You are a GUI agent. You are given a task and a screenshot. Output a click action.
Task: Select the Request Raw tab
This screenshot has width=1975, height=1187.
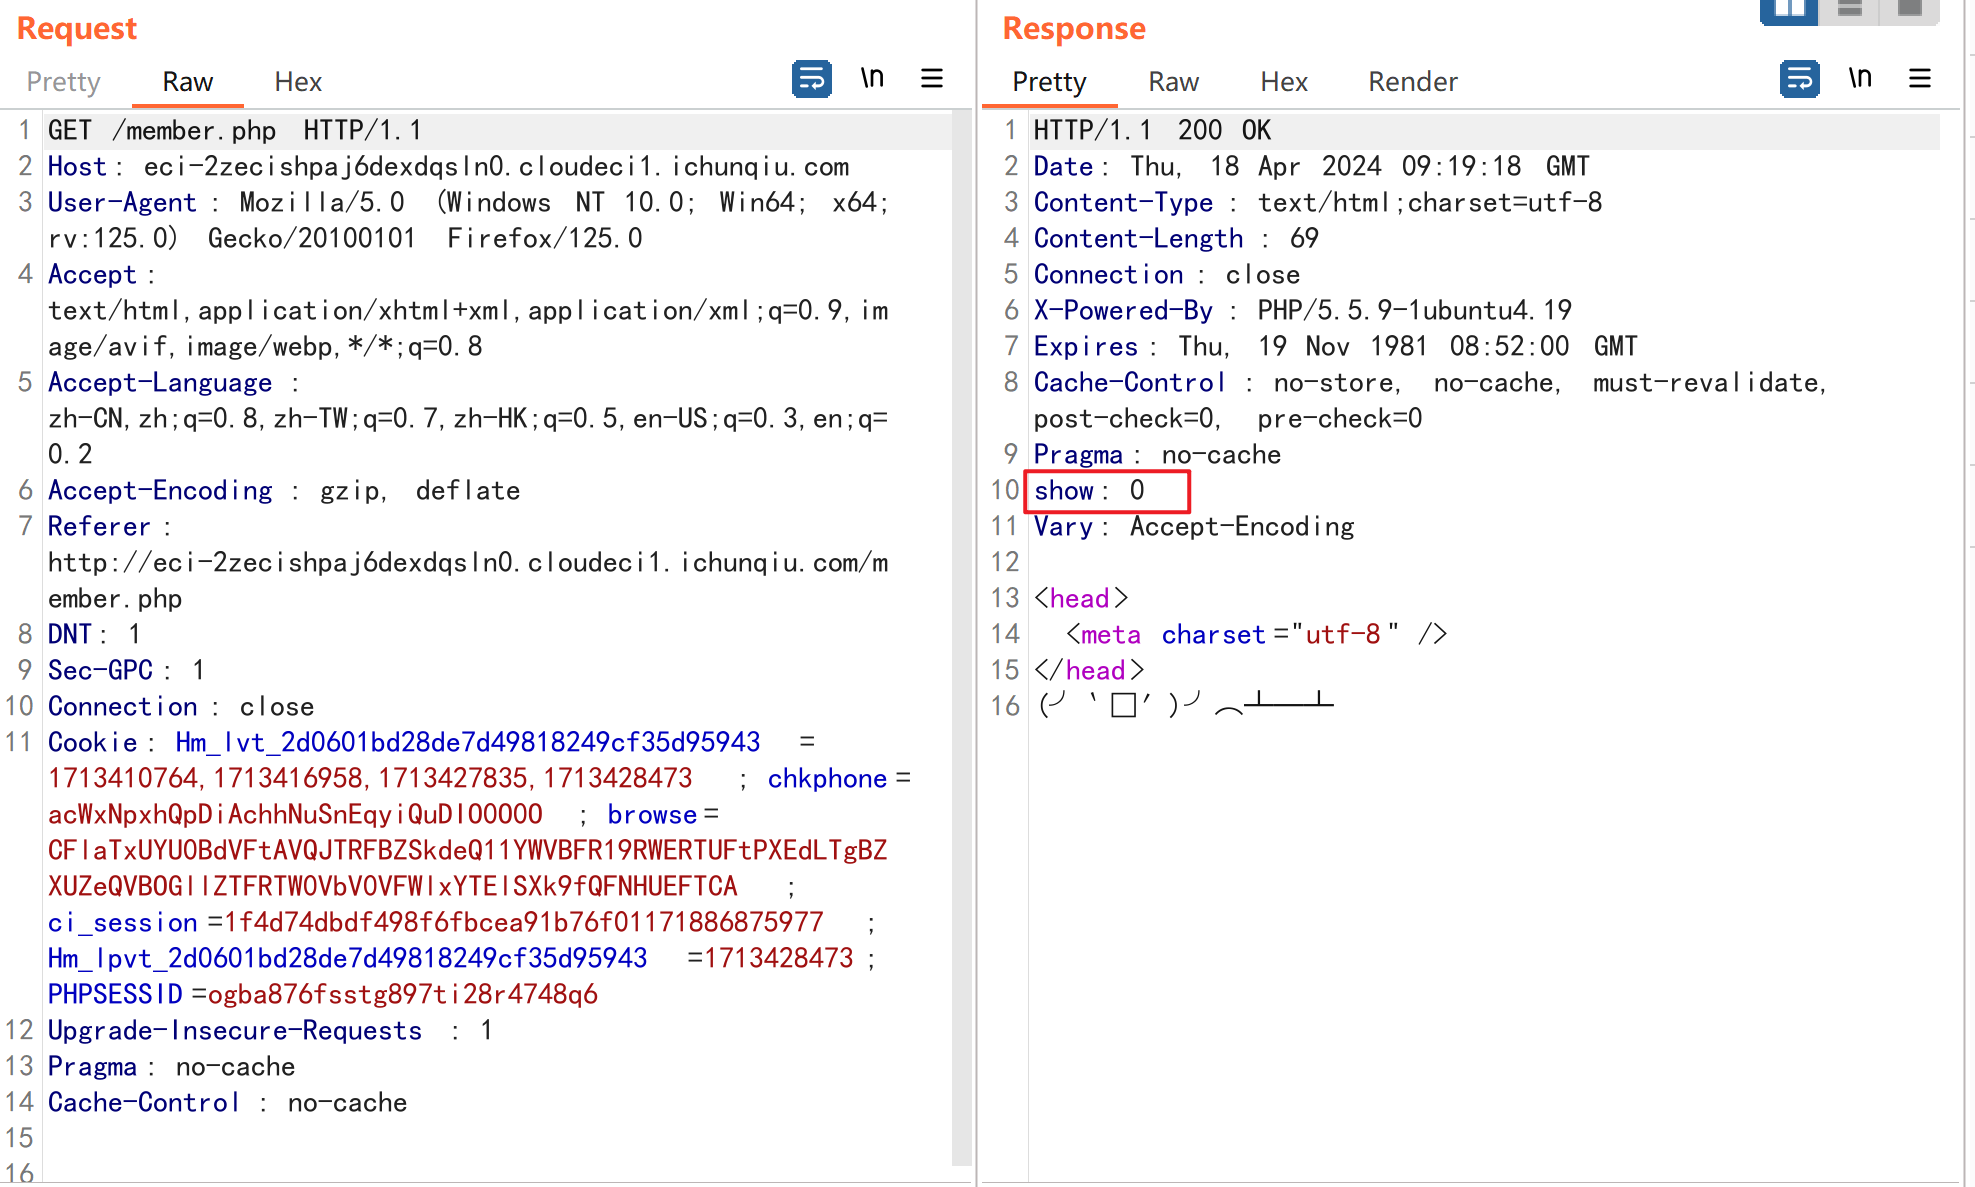187,82
